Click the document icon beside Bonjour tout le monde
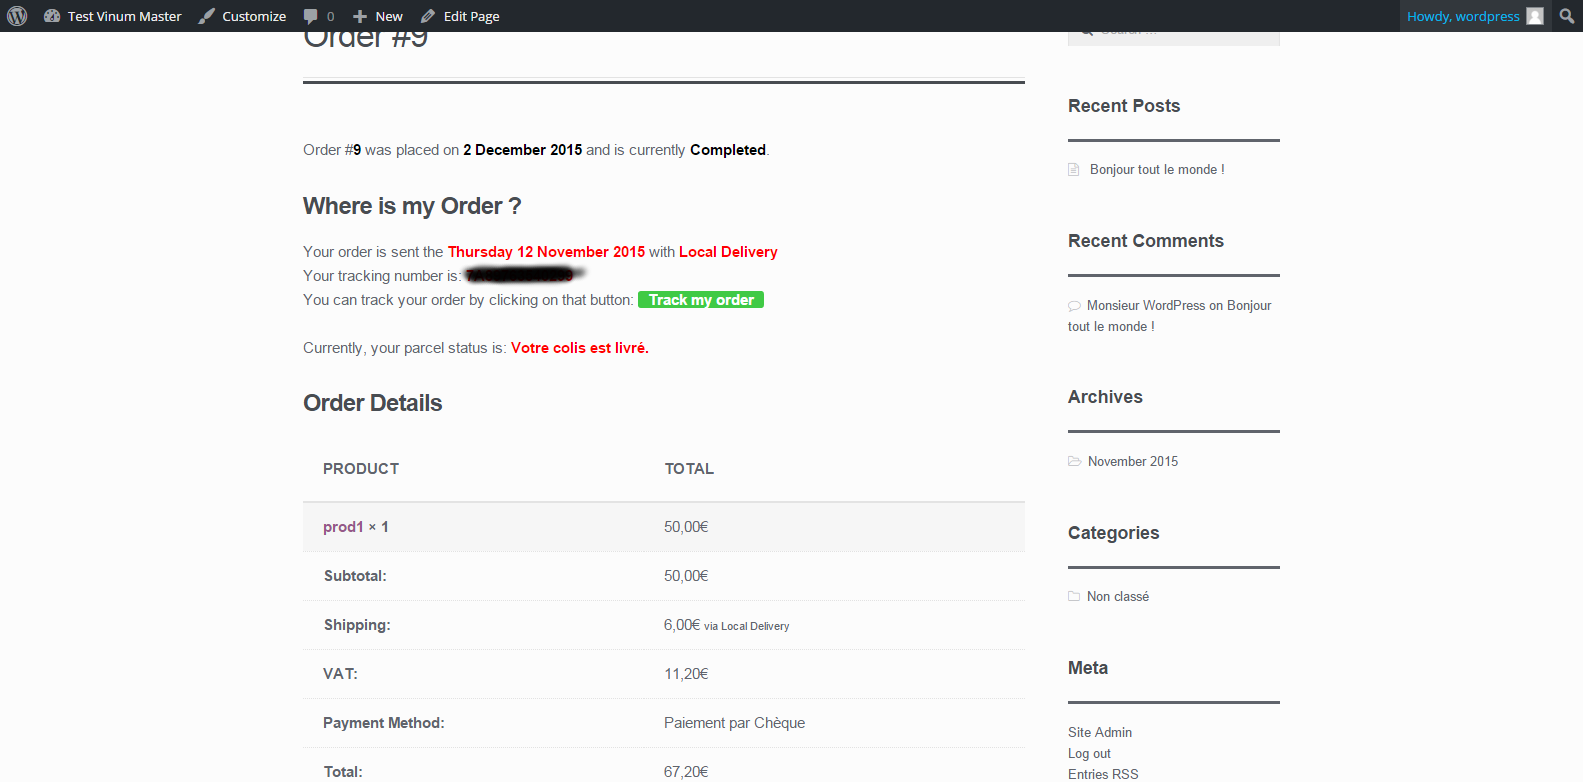Viewport: 1583px width, 782px height. tap(1074, 169)
